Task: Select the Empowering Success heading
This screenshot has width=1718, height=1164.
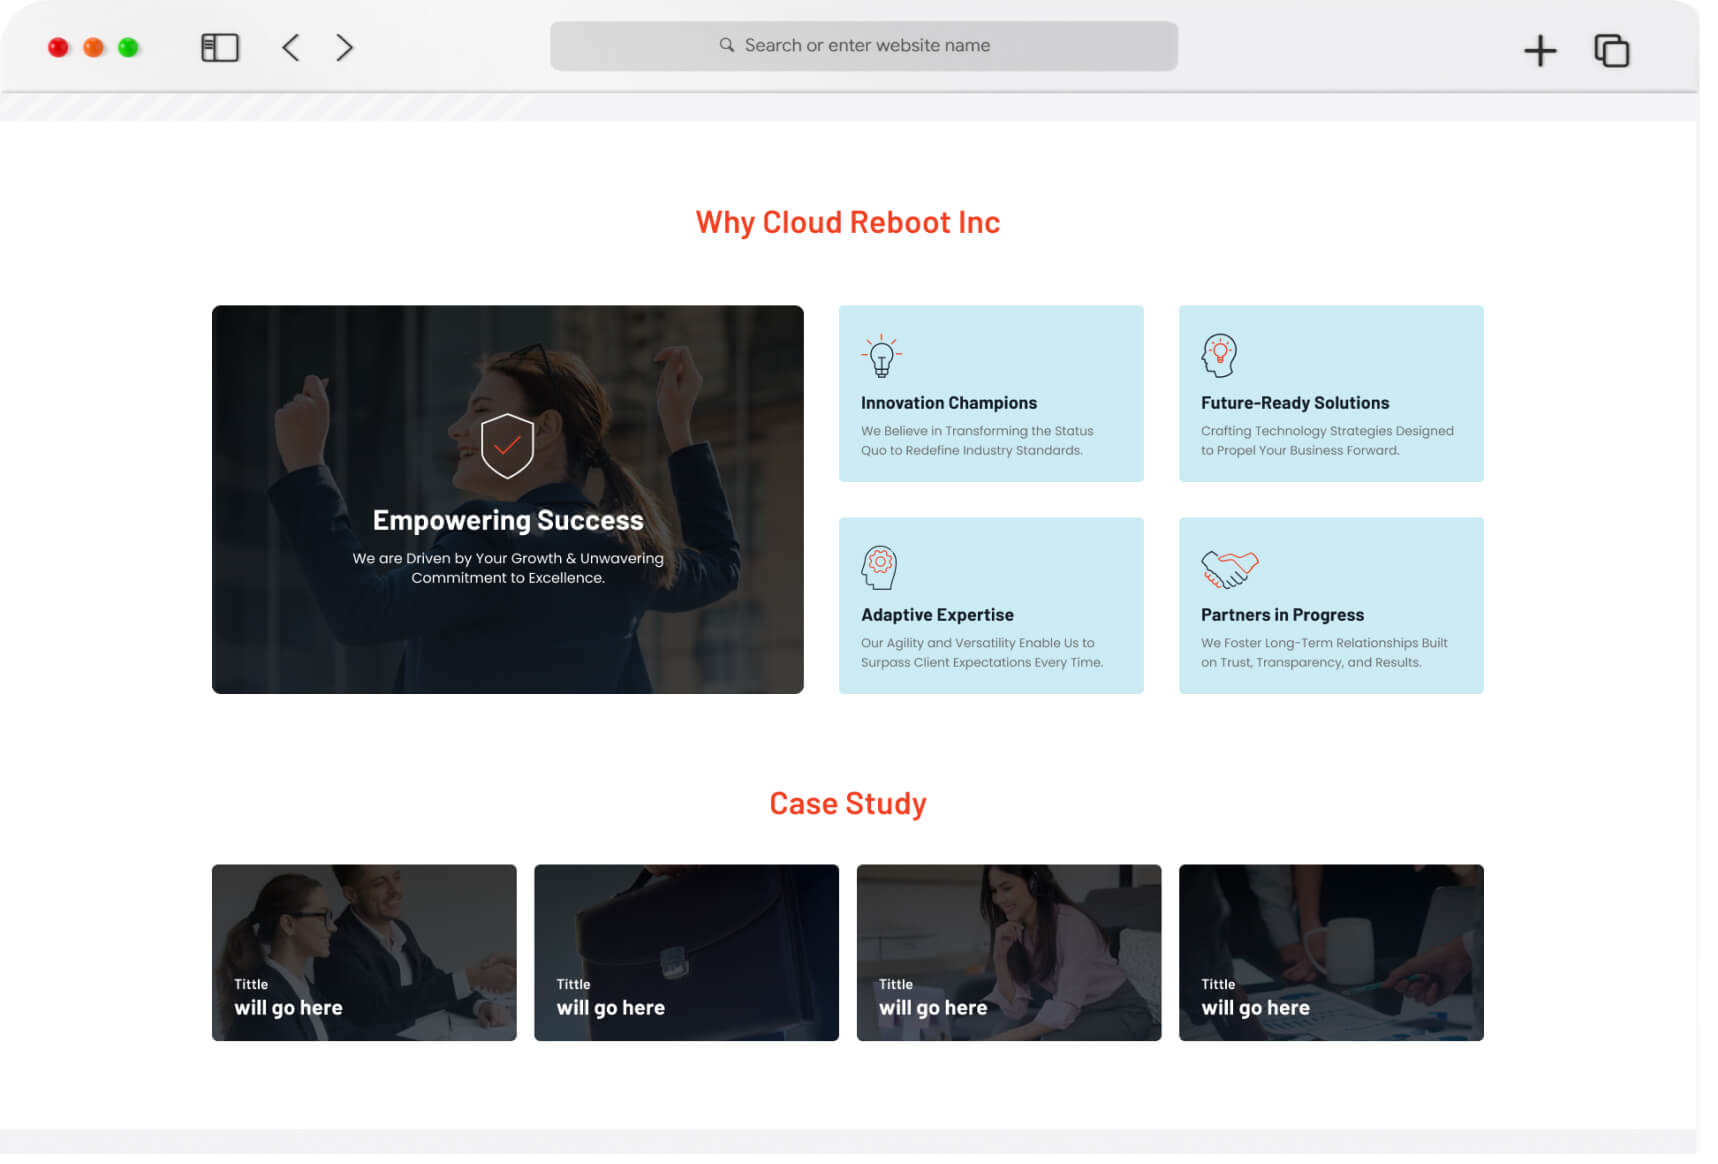Action: (x=508, y=521)
